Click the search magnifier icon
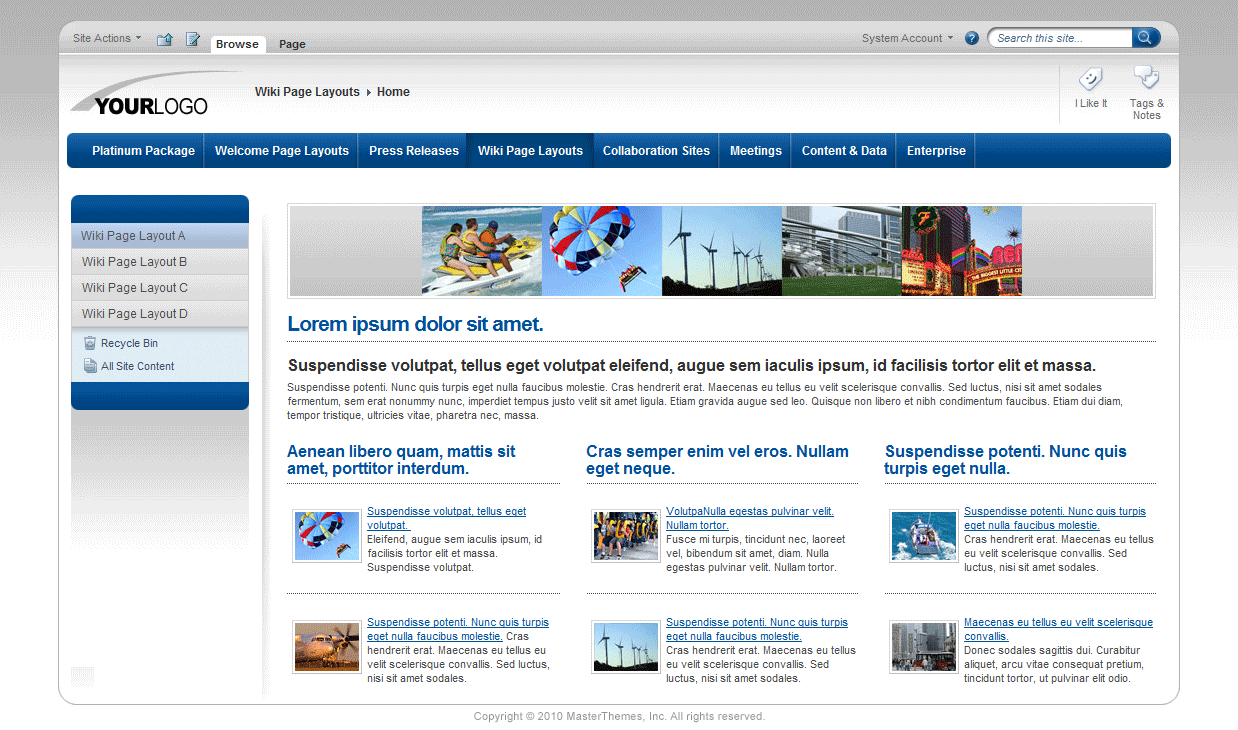The width and height of the screenshot is (1238, 730). coord(1145,37)
